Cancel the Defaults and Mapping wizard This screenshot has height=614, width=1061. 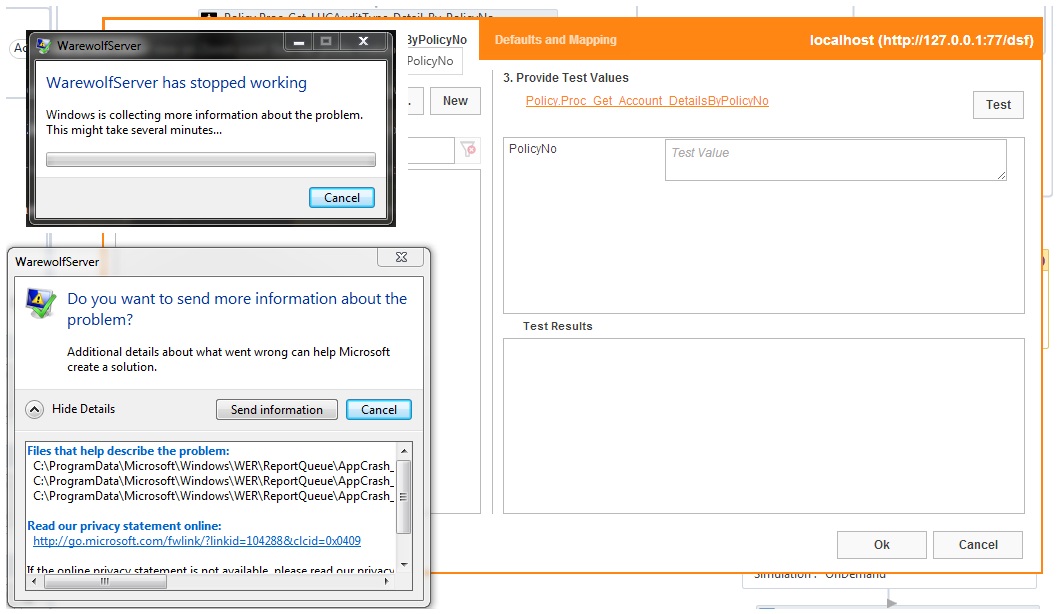(x=977, y=544)
